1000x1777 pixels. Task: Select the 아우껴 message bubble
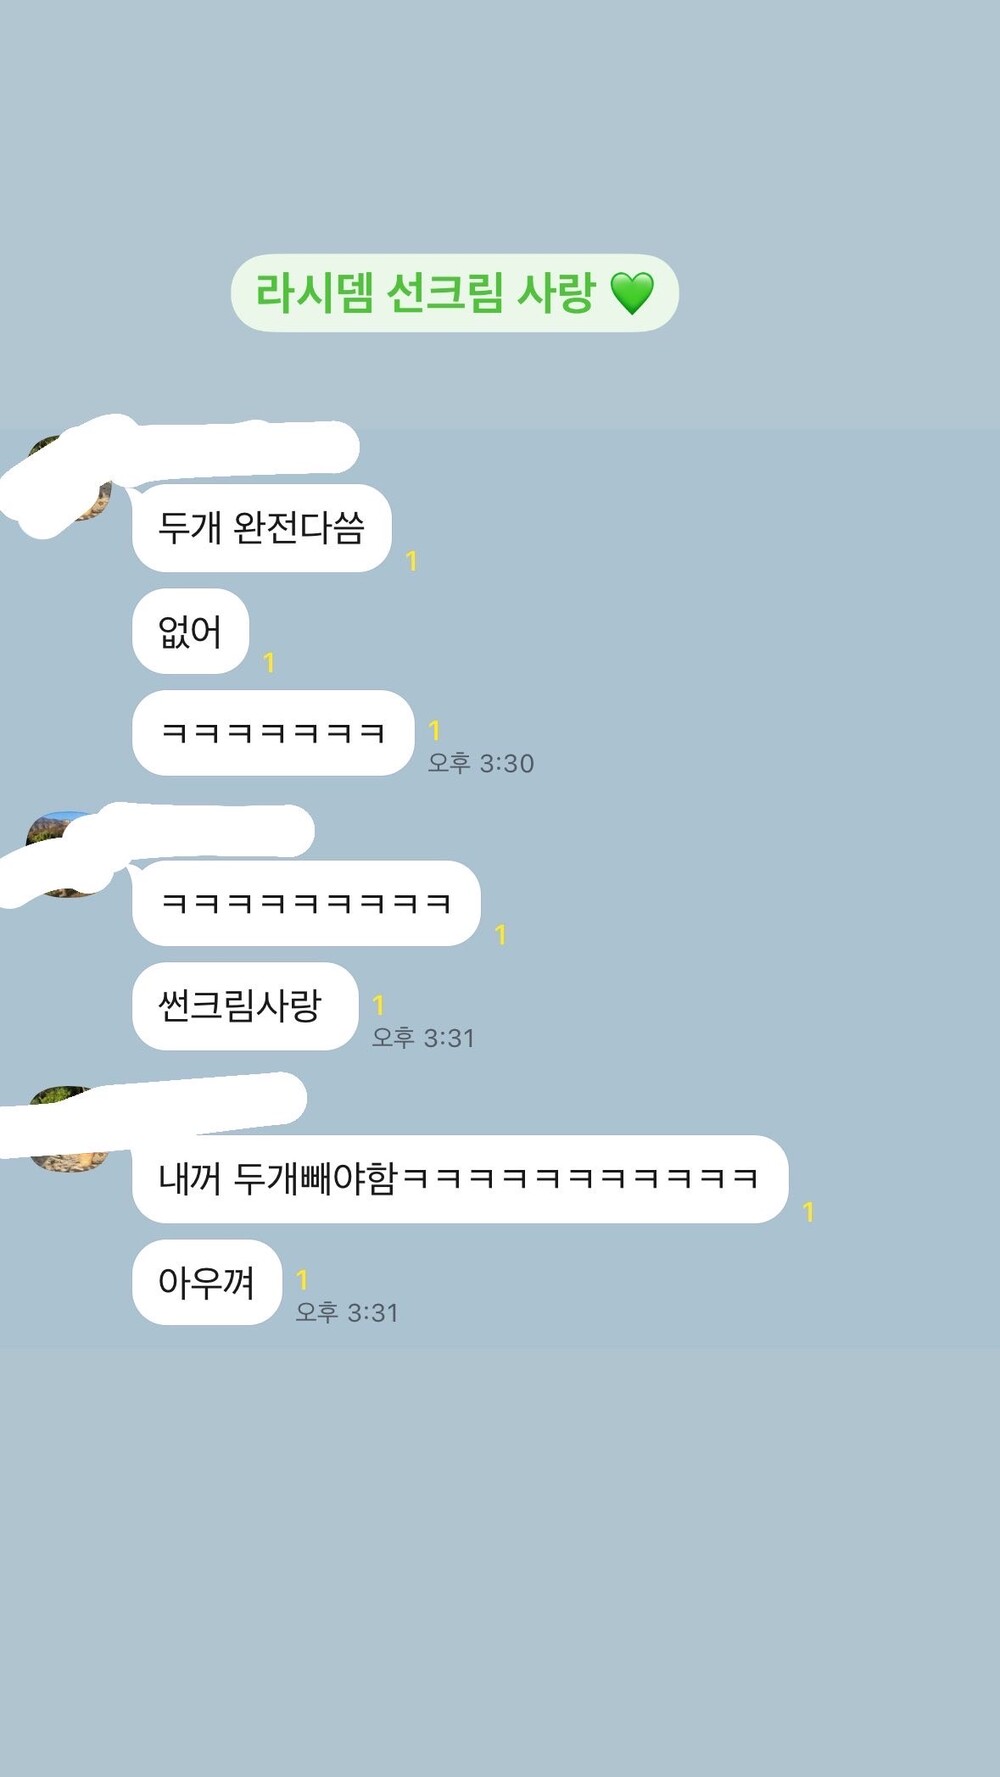tap(207, 1282)
